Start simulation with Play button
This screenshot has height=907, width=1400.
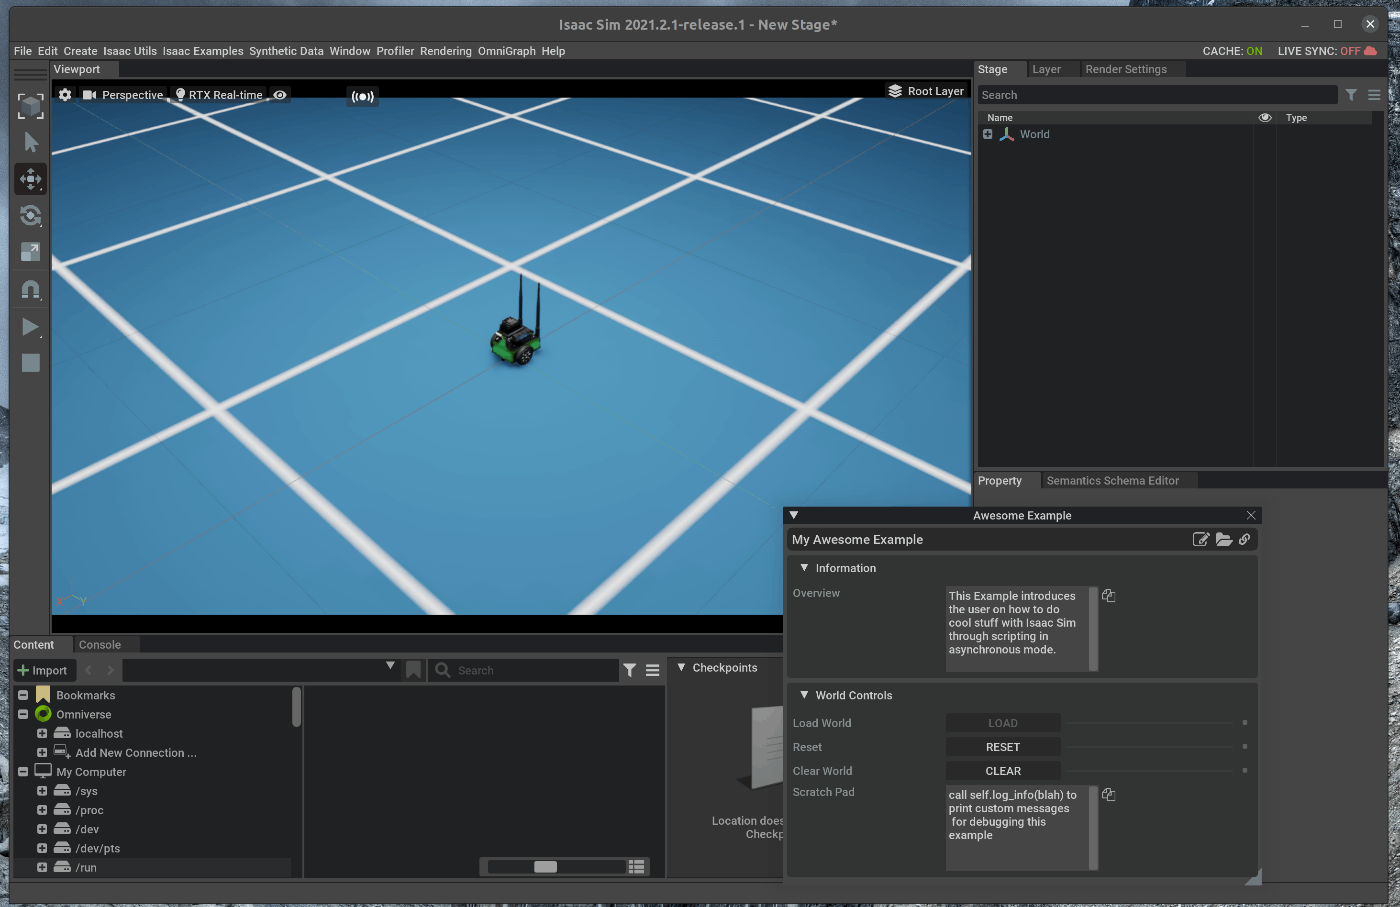[x=31, y=327]
